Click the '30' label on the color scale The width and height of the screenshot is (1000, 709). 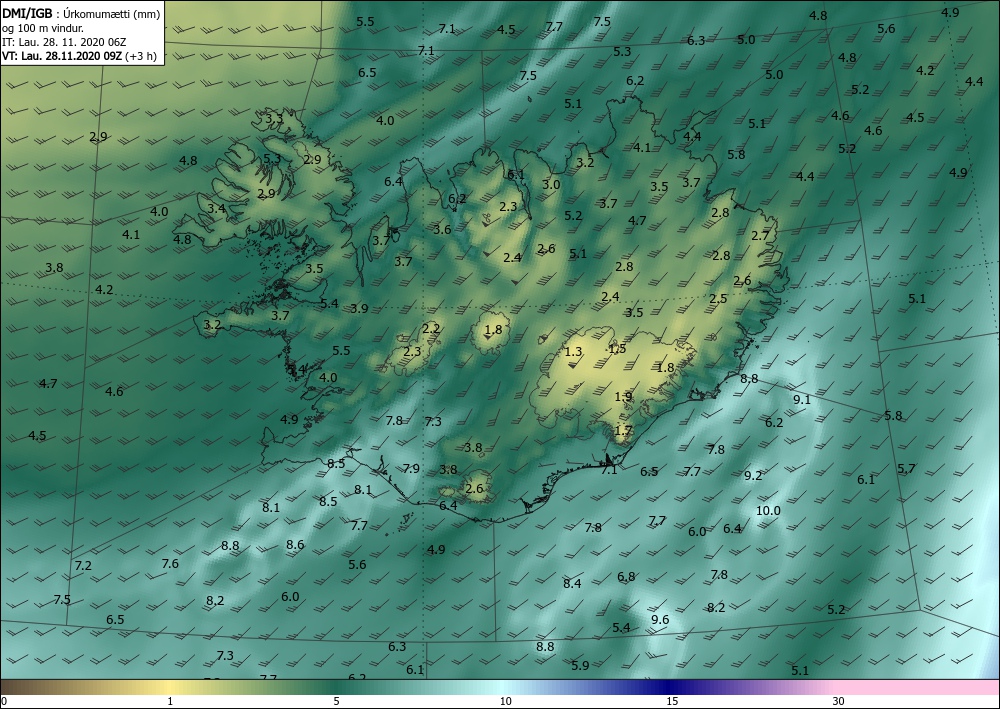[x=838, y=702]
